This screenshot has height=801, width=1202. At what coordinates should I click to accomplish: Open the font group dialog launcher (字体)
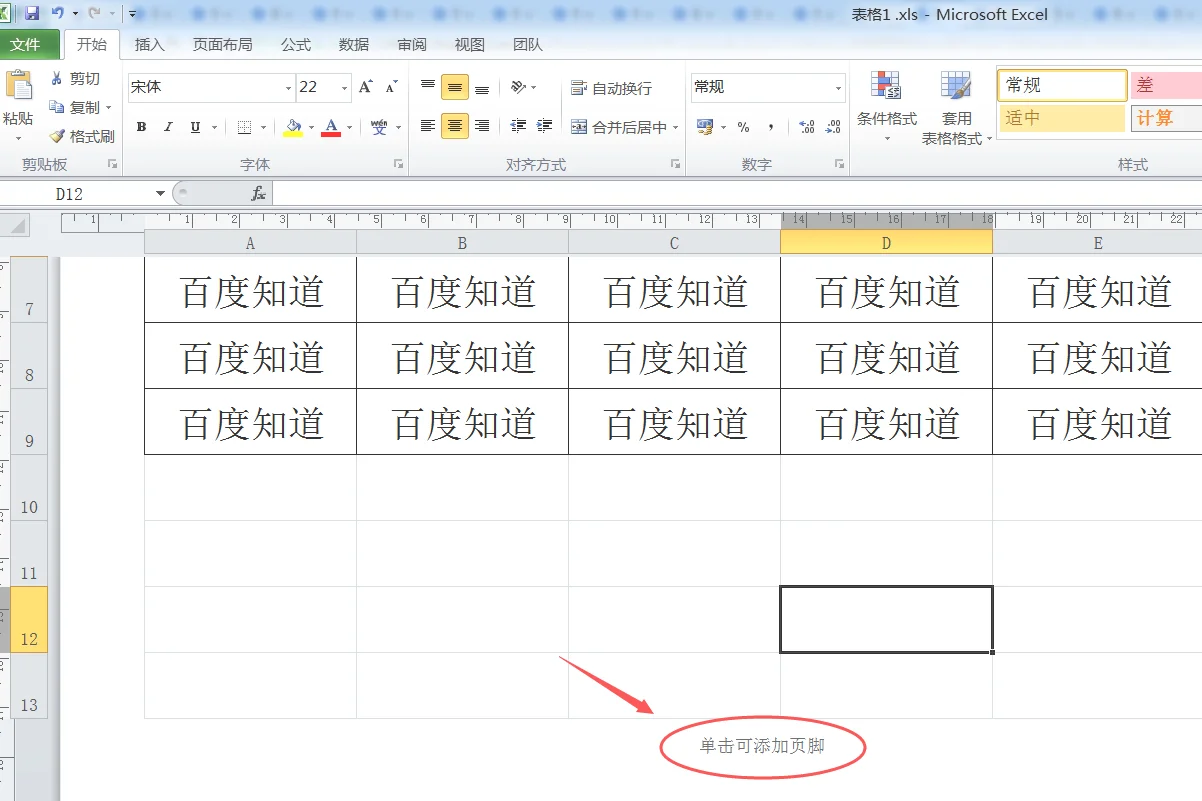click(398, 164)
